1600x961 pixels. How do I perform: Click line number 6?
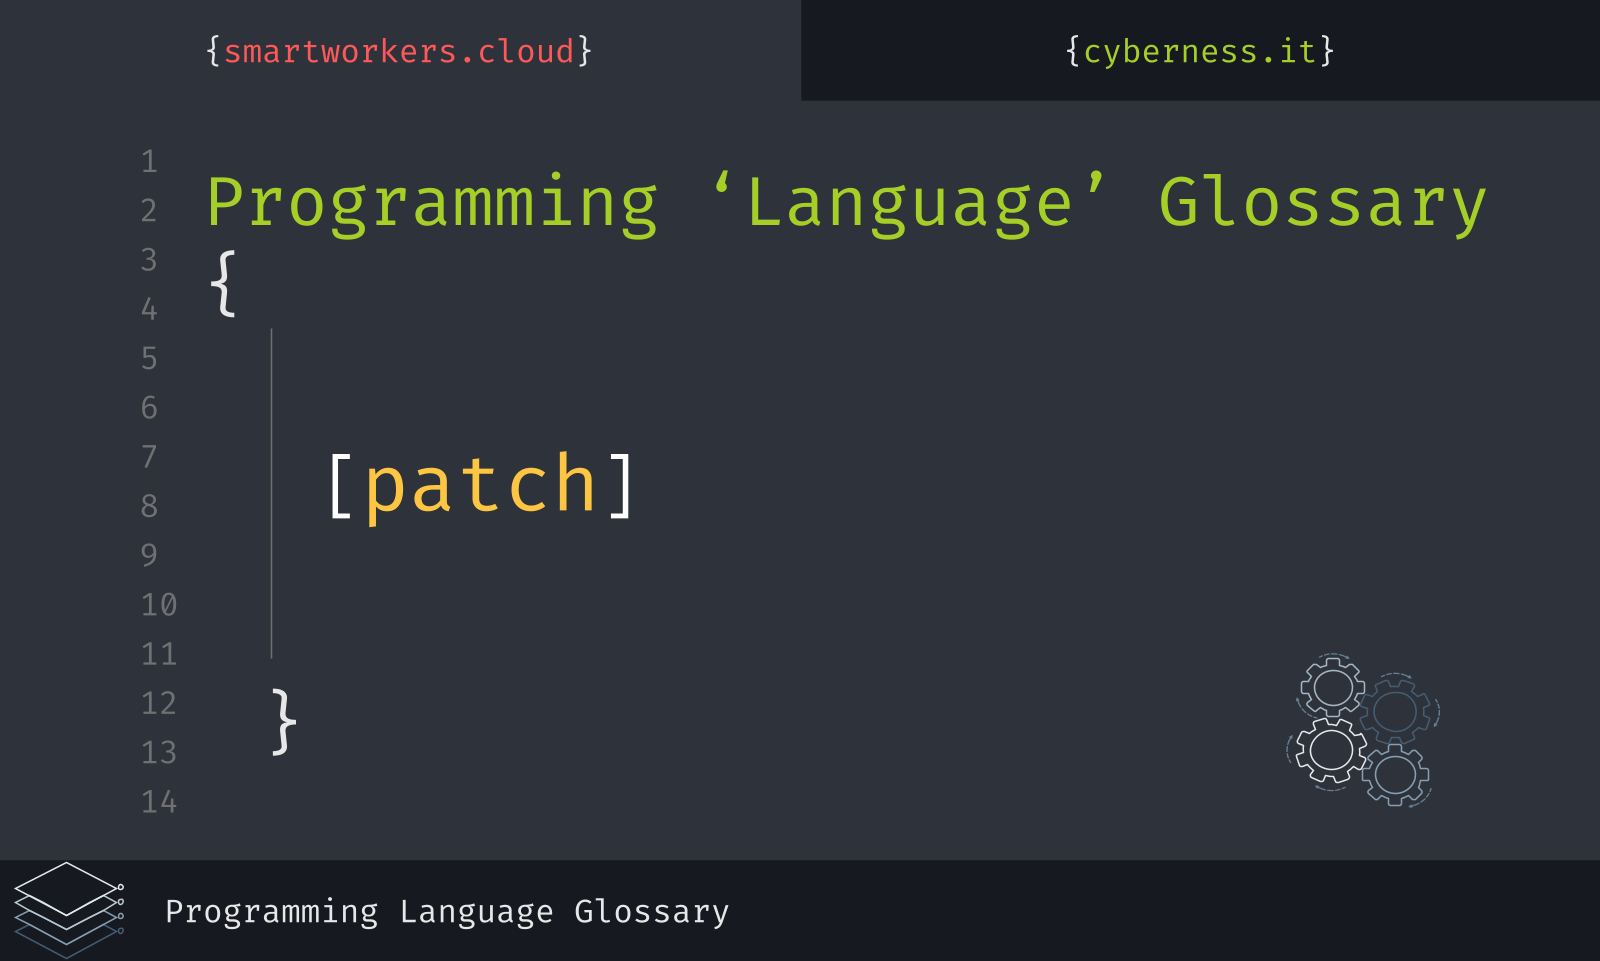point(149,407)
